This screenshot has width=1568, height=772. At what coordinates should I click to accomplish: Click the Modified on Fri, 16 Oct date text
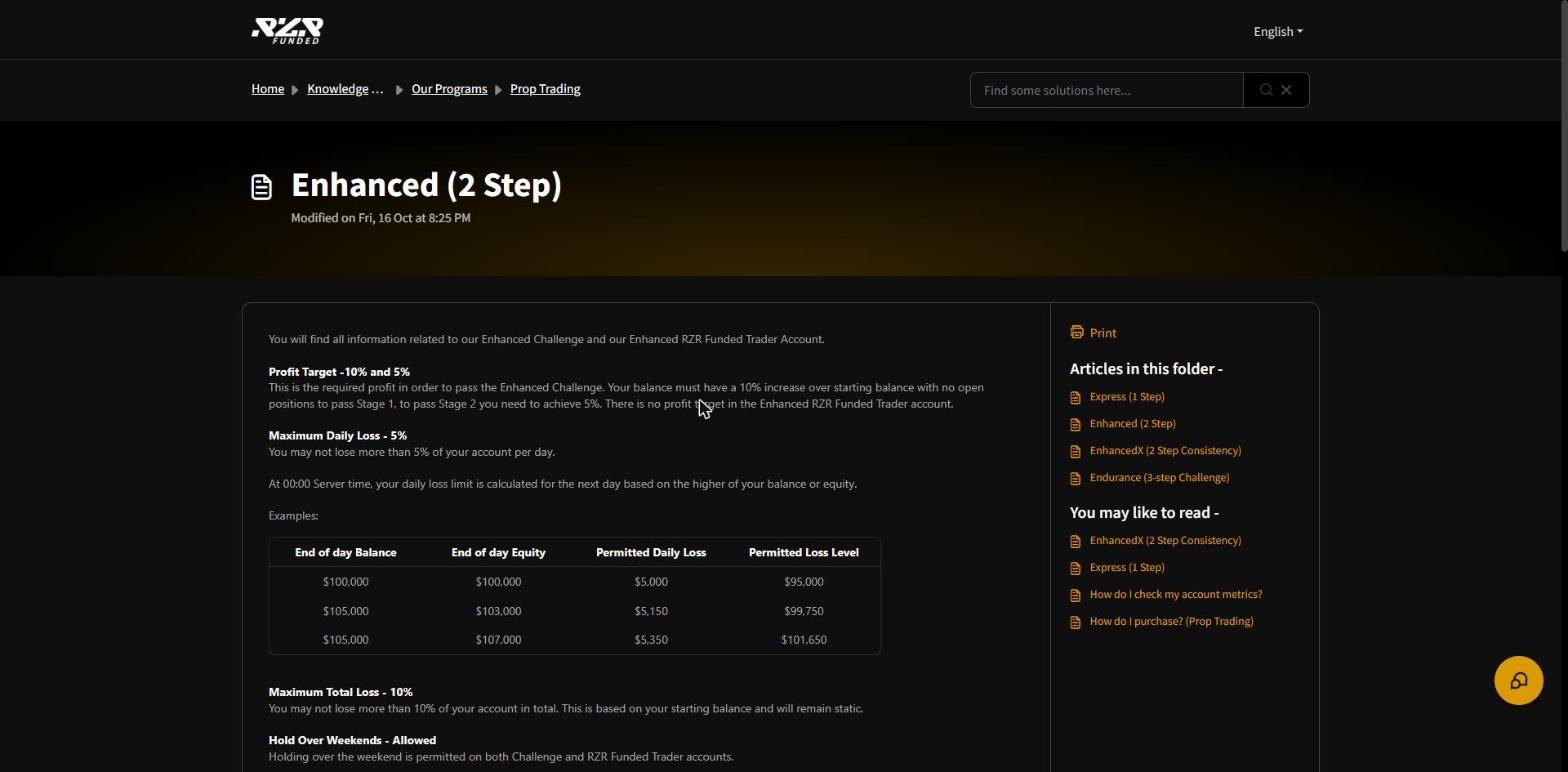coord(381,218)
